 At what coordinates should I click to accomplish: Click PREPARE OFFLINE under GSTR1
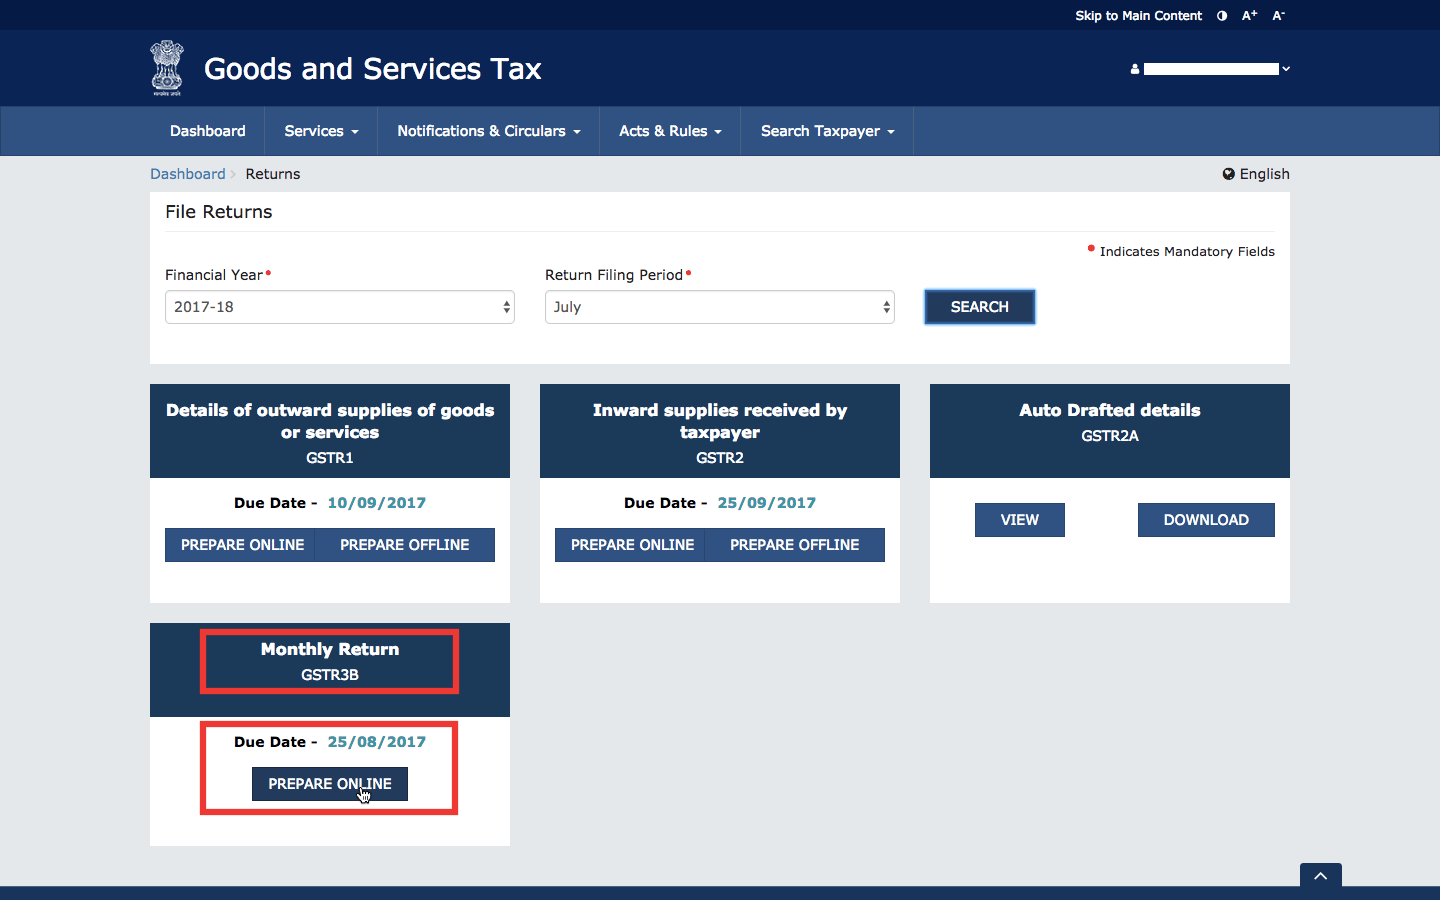click(404, 545)
